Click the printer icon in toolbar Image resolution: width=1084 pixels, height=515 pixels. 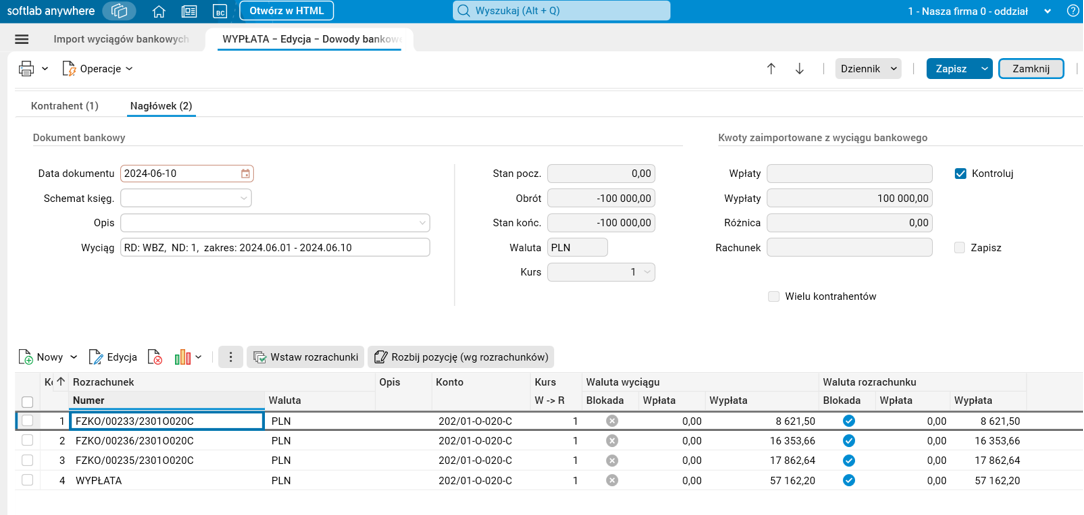[x=27, y=69]
